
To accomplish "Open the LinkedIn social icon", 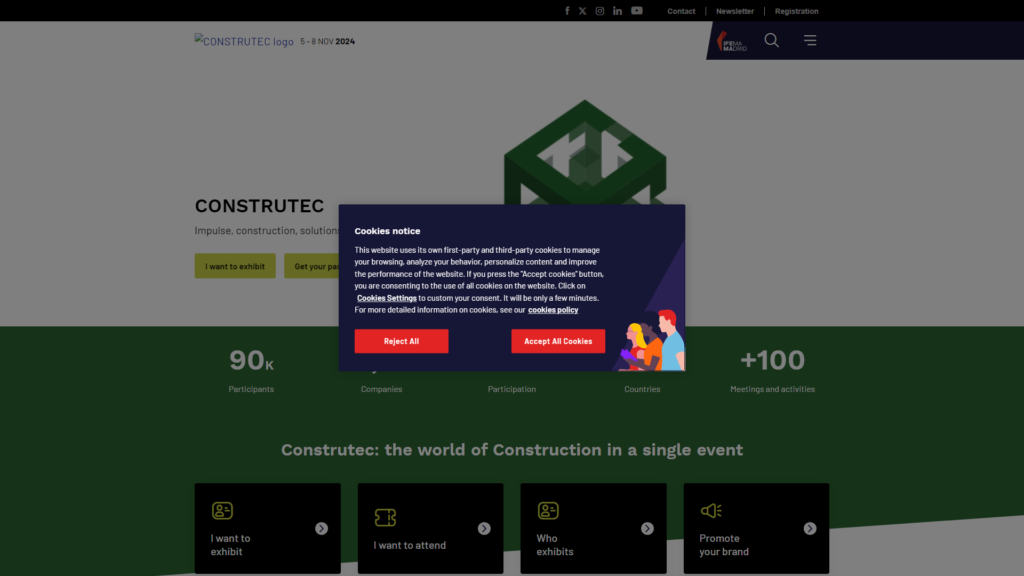I will click(x=617, y=11).
